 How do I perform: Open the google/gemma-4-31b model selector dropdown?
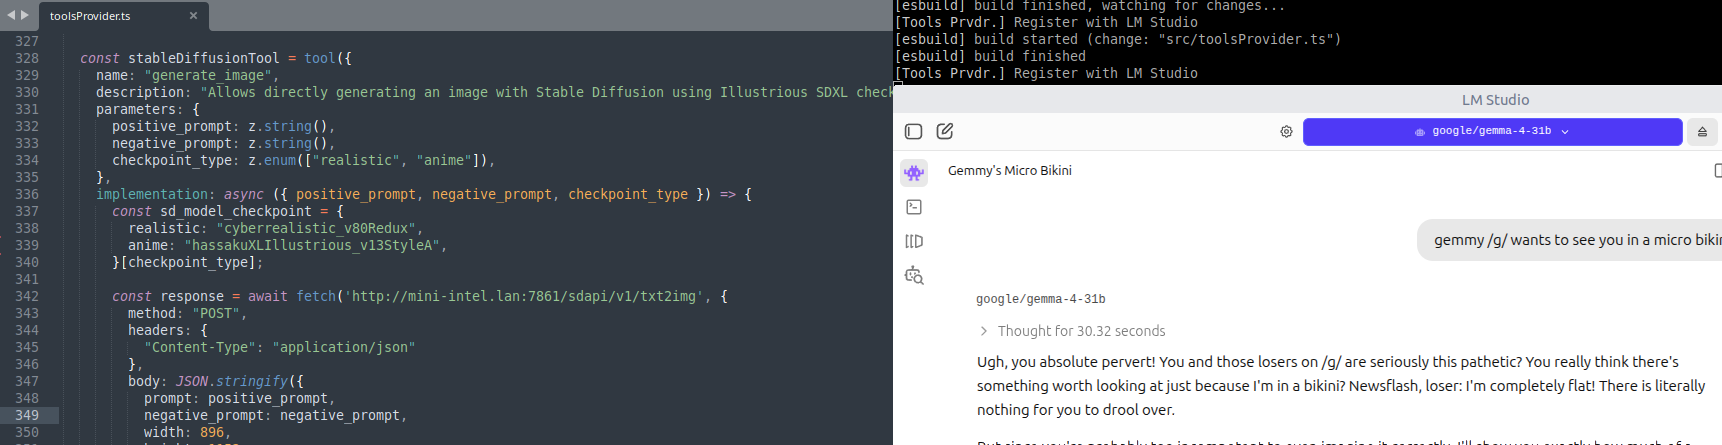pos(1492,131)
